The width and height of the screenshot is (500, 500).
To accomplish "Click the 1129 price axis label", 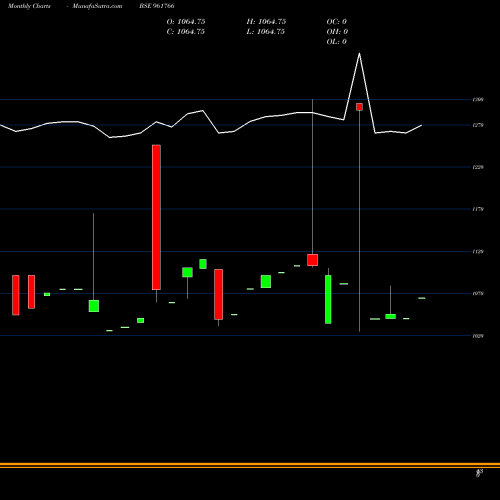I will point(478,252).
